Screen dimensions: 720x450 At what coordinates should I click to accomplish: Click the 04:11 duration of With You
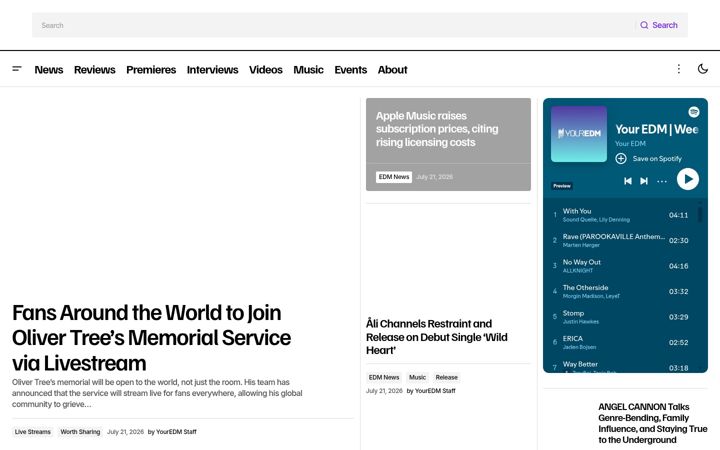click(x=678, y=215)
